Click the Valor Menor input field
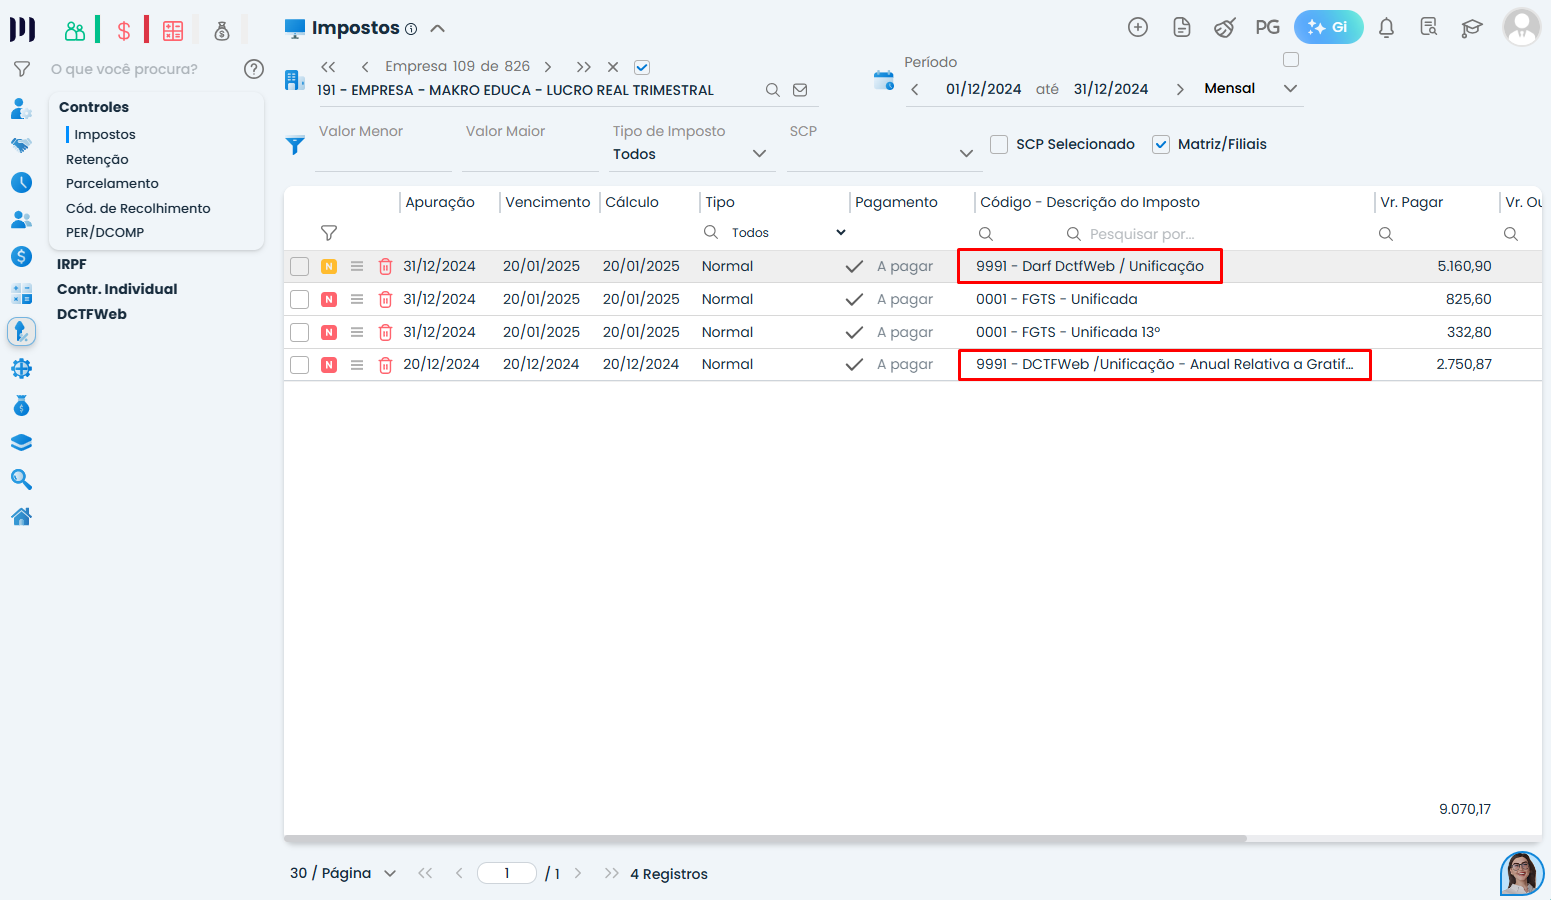This screenshot has height=900, width=1551. click(382, 155)
